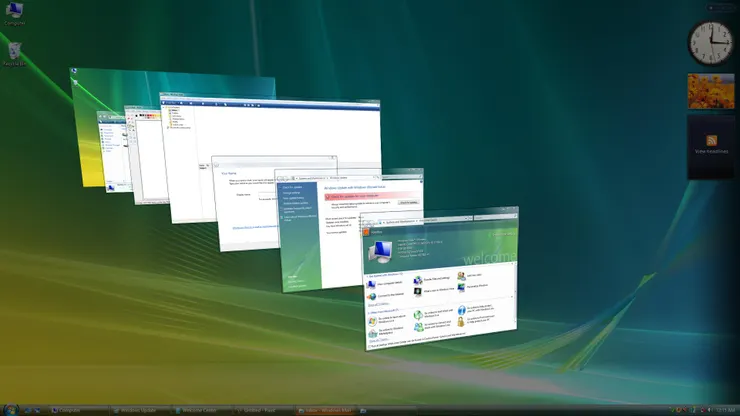Click View update history in Windows Update sidebar

coord(294,198)
